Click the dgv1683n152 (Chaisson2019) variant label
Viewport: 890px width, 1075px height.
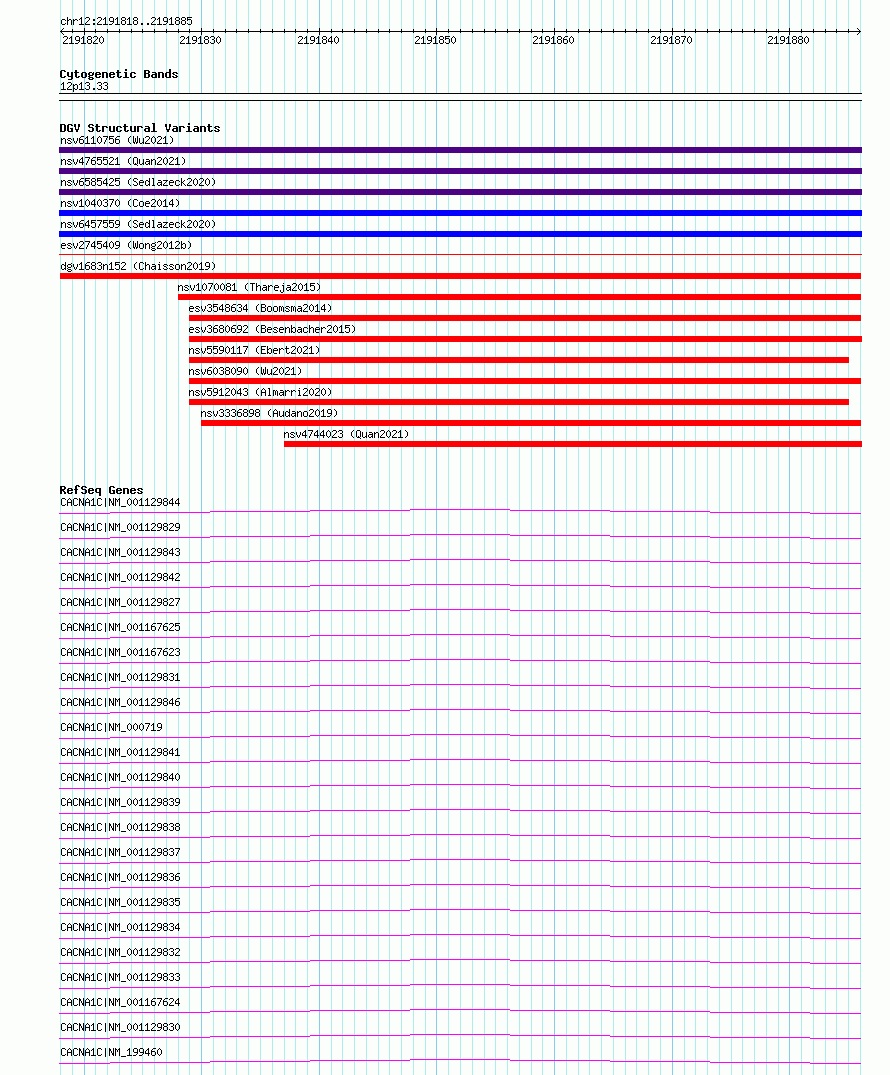point(138,266)
